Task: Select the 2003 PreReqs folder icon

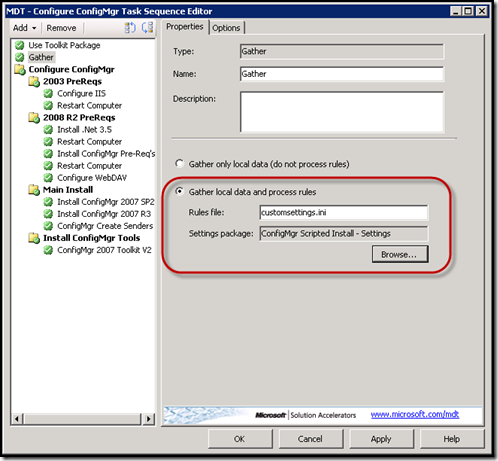Action: point(34,81)
